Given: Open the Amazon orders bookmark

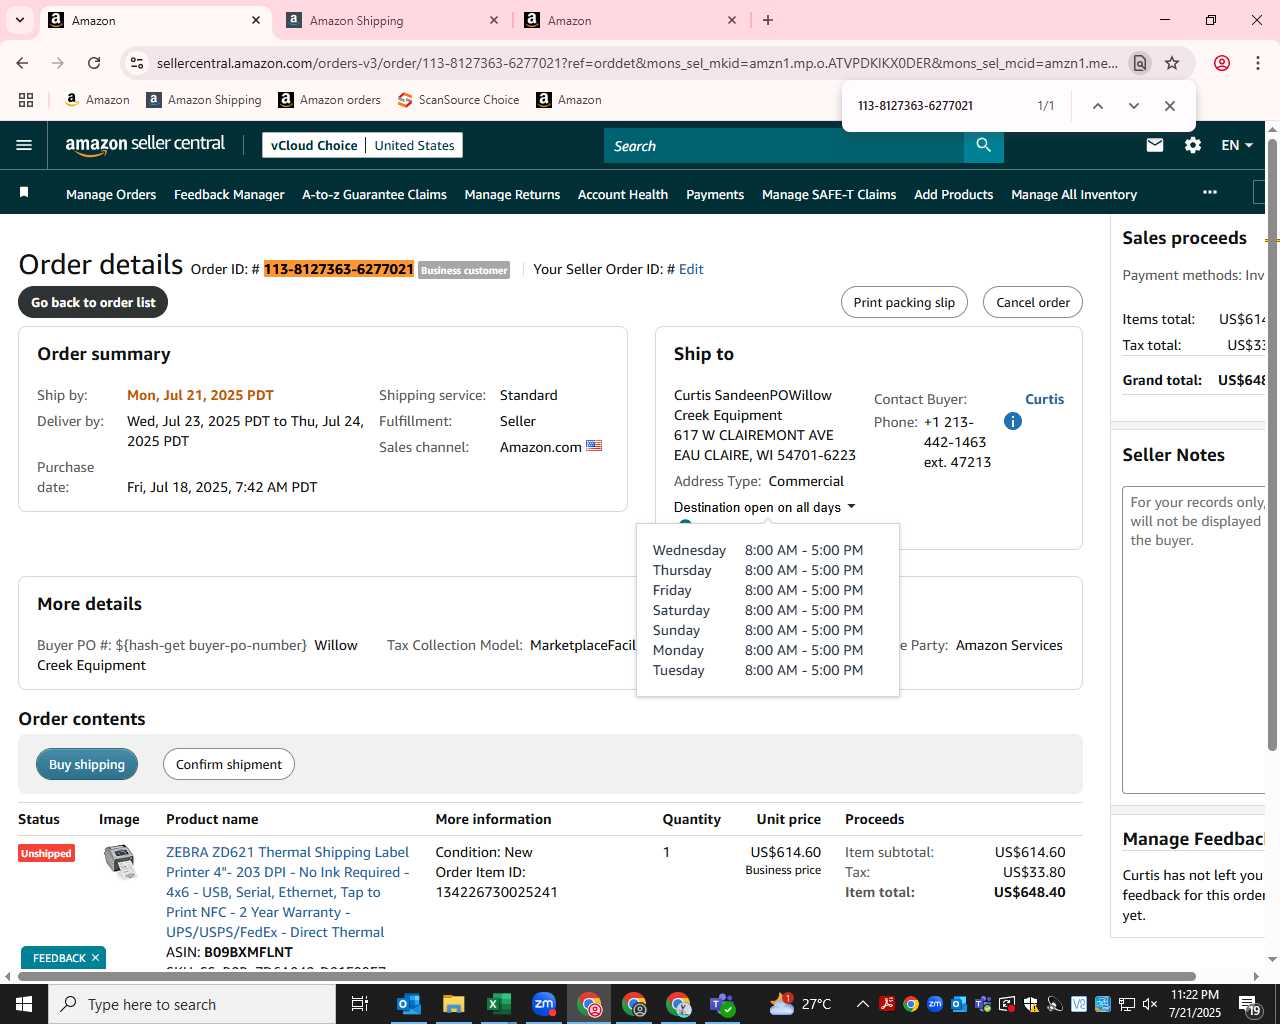Looking at the screenshot, I should coord(329,100).
